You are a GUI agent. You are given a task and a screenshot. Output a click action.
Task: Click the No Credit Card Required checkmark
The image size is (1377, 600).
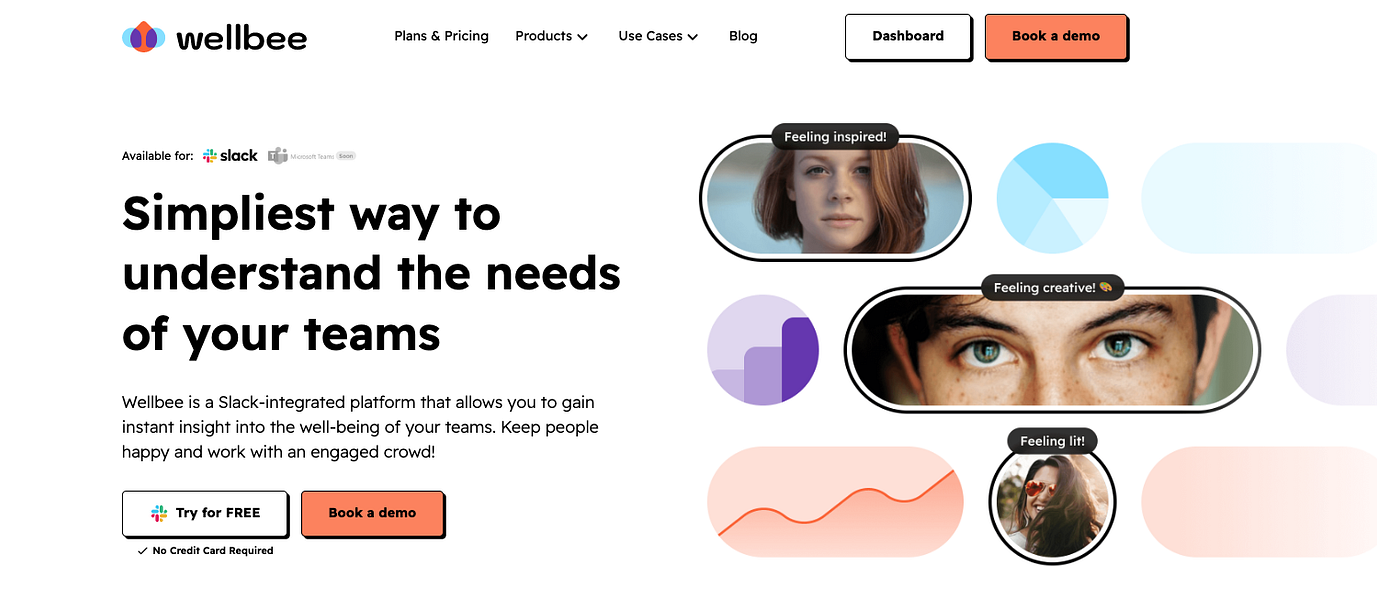[143, 551]
